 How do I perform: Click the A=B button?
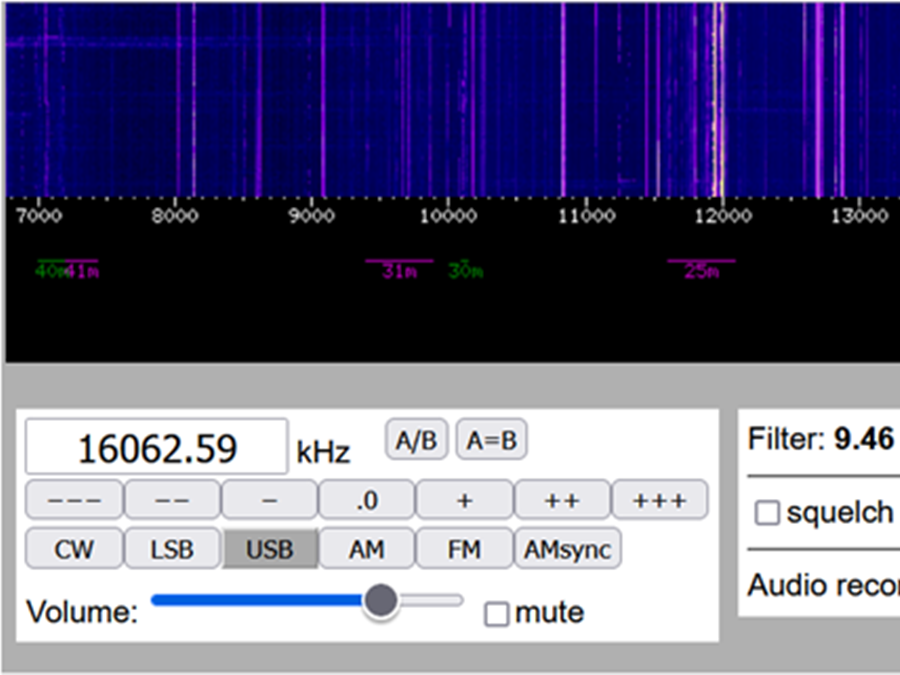click(x=491, y=439)
